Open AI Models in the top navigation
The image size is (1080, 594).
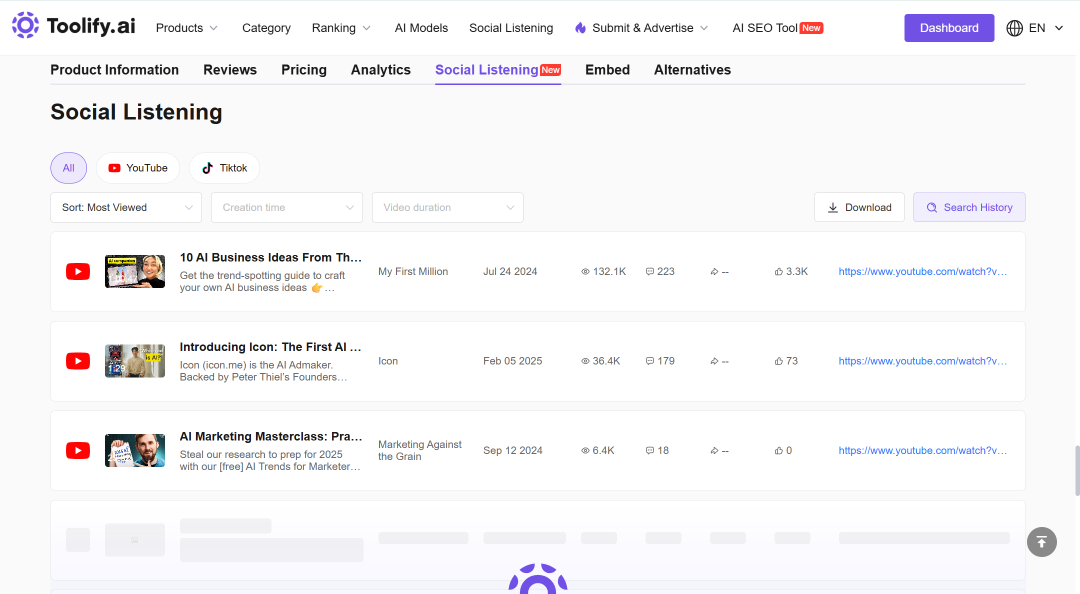(422, 28)
